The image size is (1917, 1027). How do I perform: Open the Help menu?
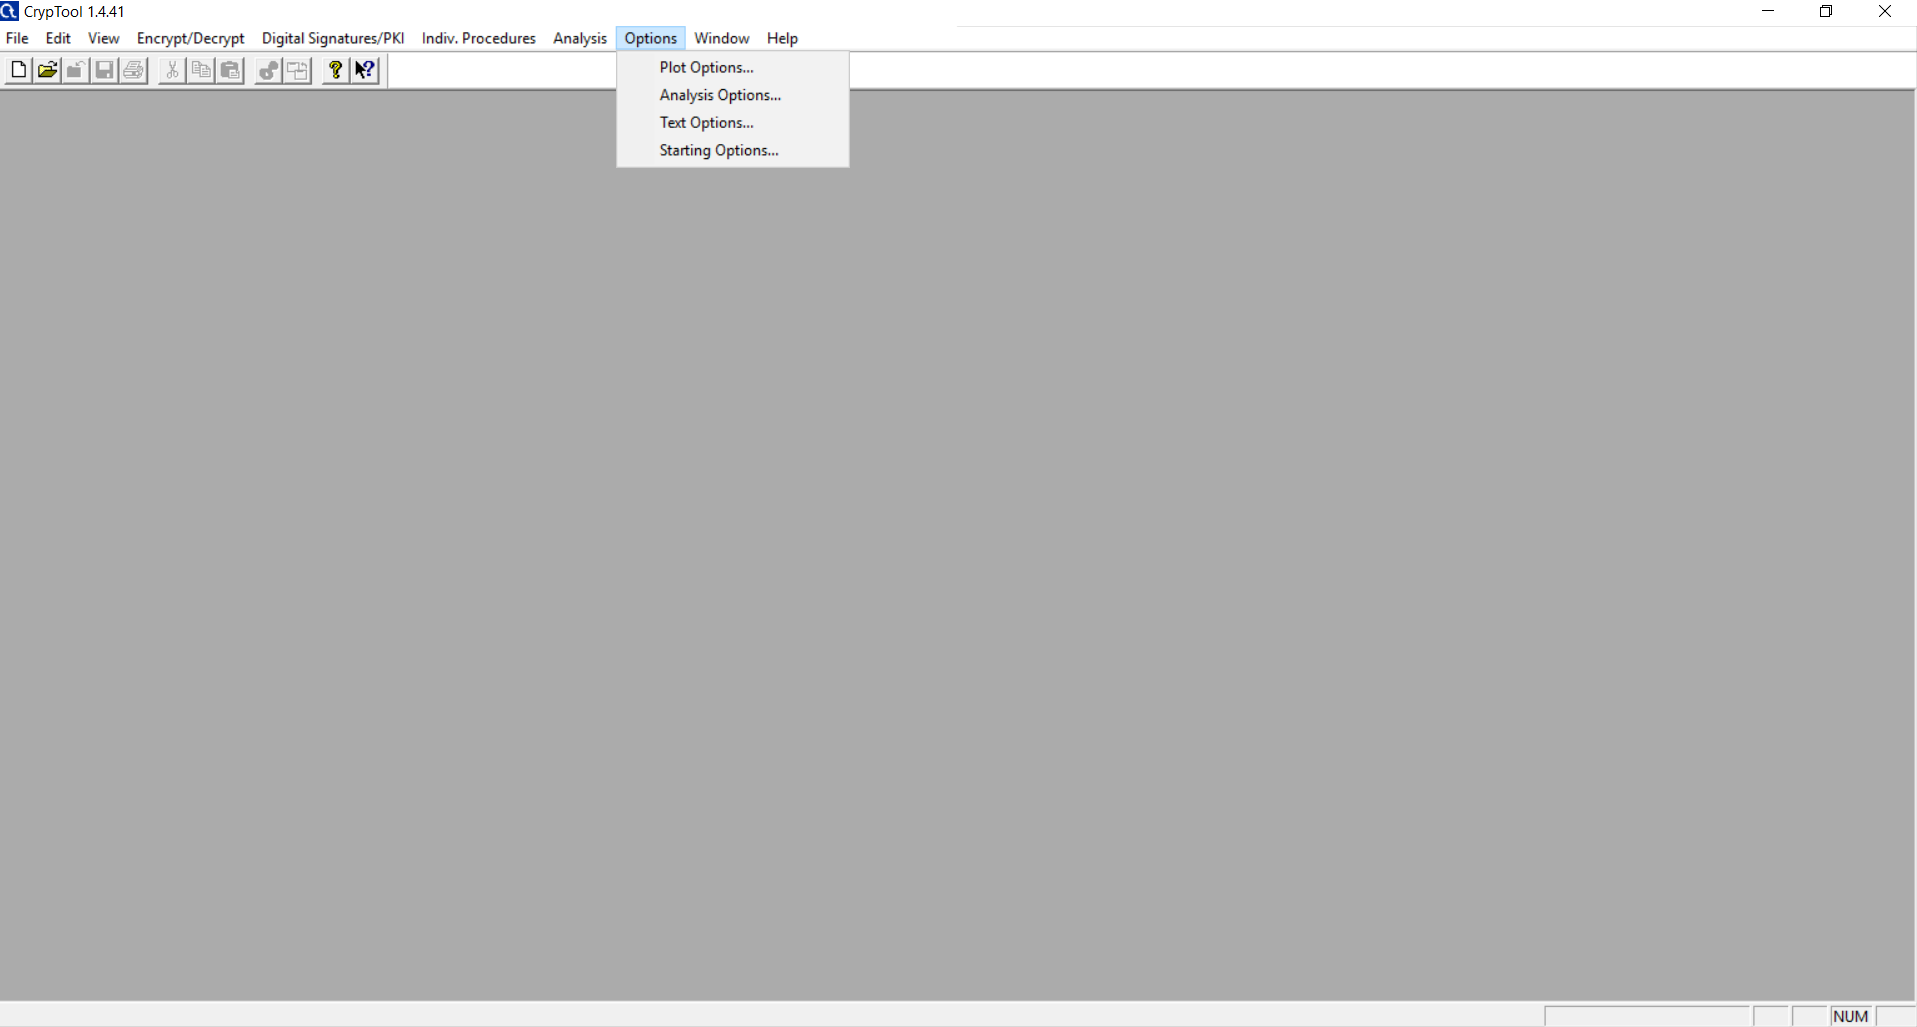coord(782,38)
